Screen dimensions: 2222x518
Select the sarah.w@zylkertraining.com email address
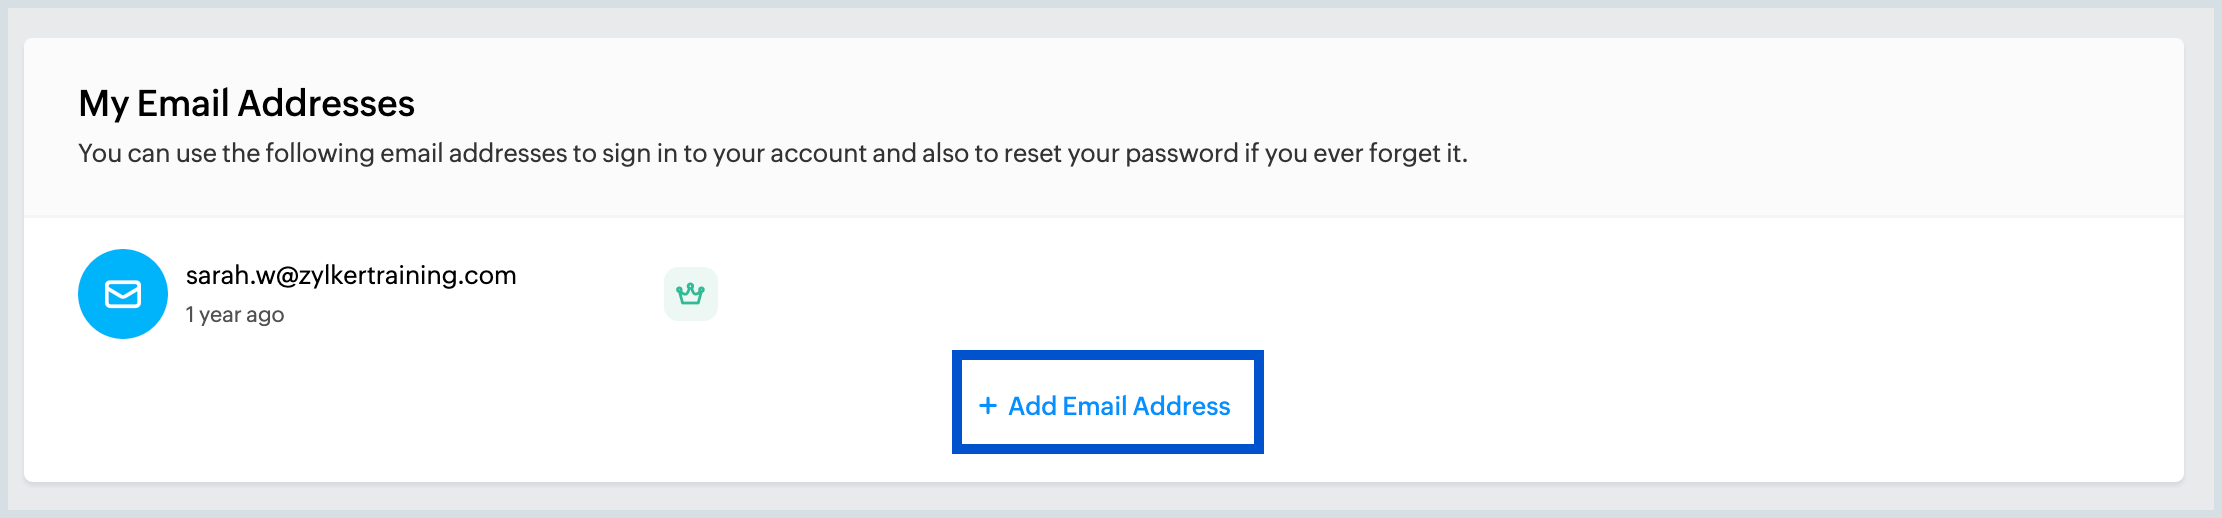351,275
